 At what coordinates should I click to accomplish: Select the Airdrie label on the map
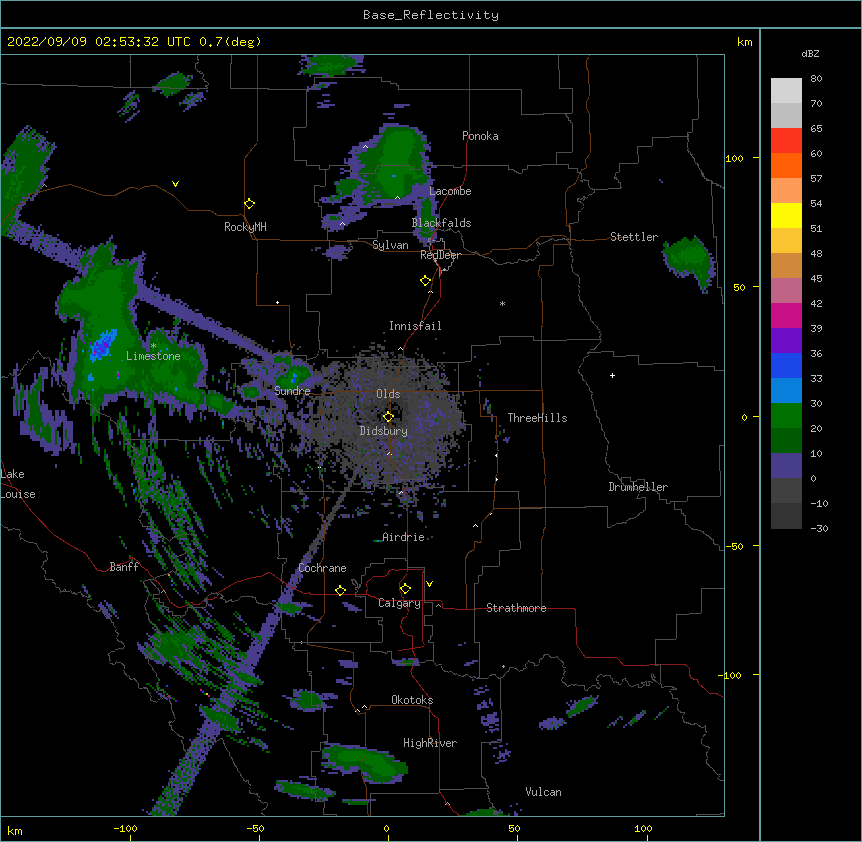[x=404, y=537]
